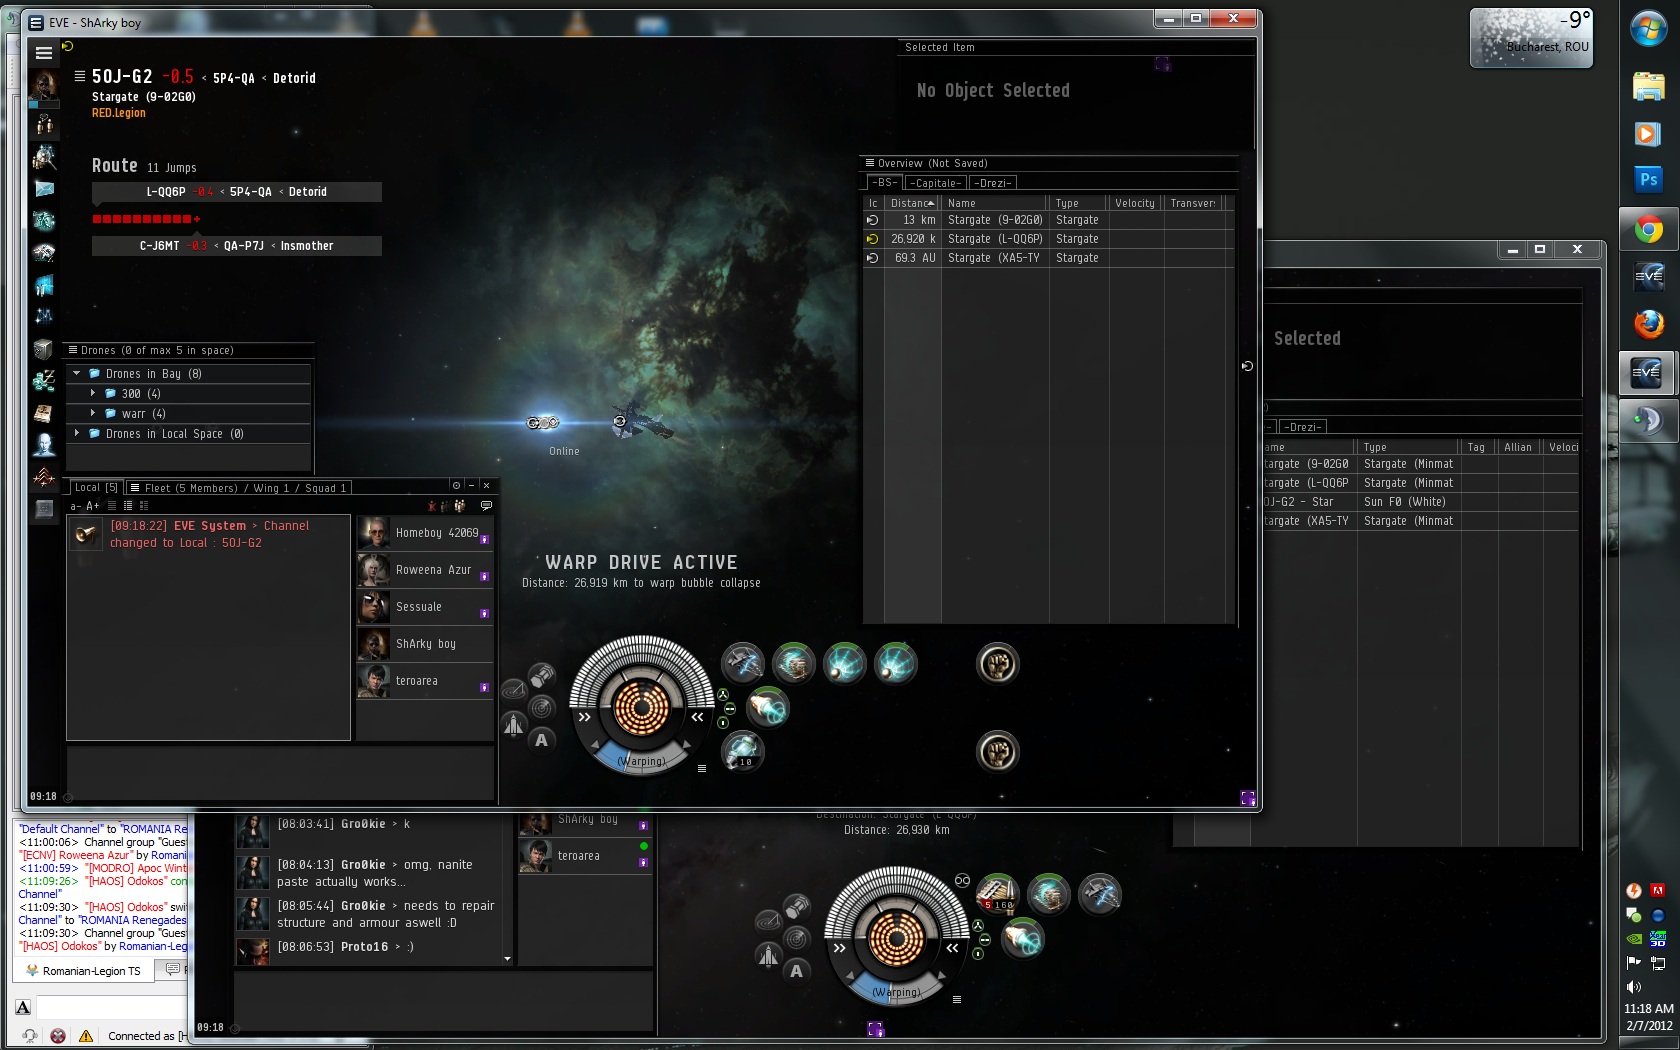Activate the module with charge count 10

[x=743, y=751]
